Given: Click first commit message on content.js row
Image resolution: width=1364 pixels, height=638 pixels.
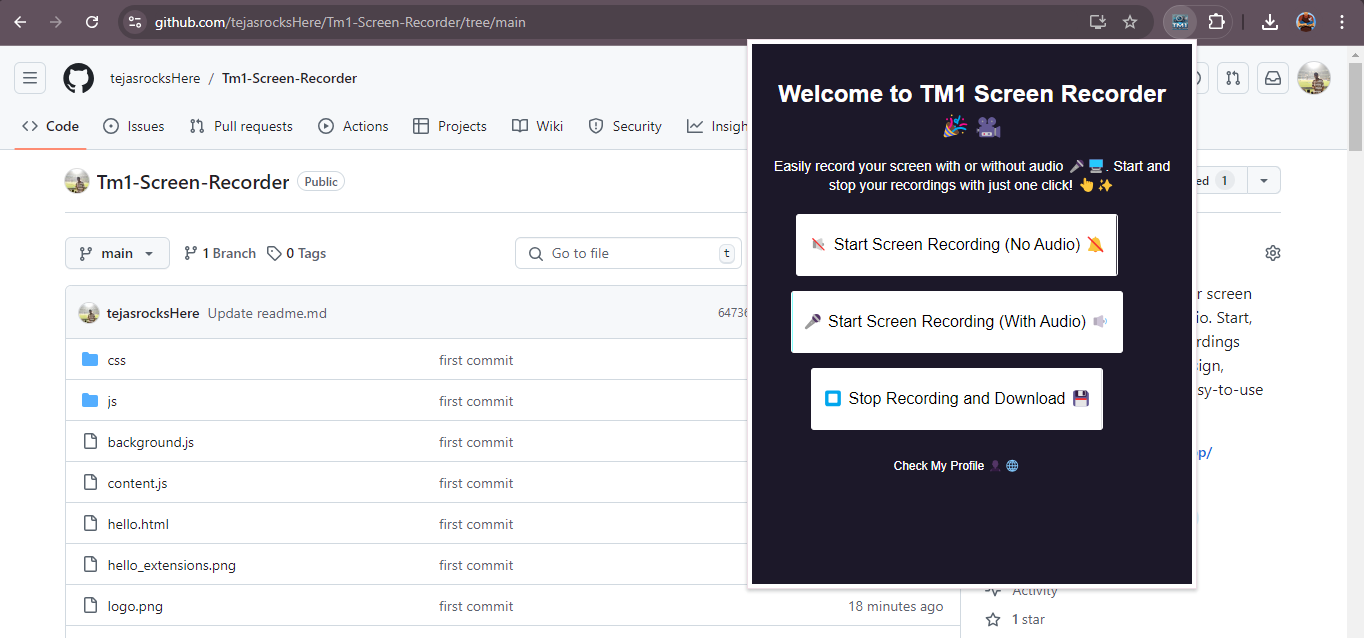Looking at the screenshot, I should (476, 483).
